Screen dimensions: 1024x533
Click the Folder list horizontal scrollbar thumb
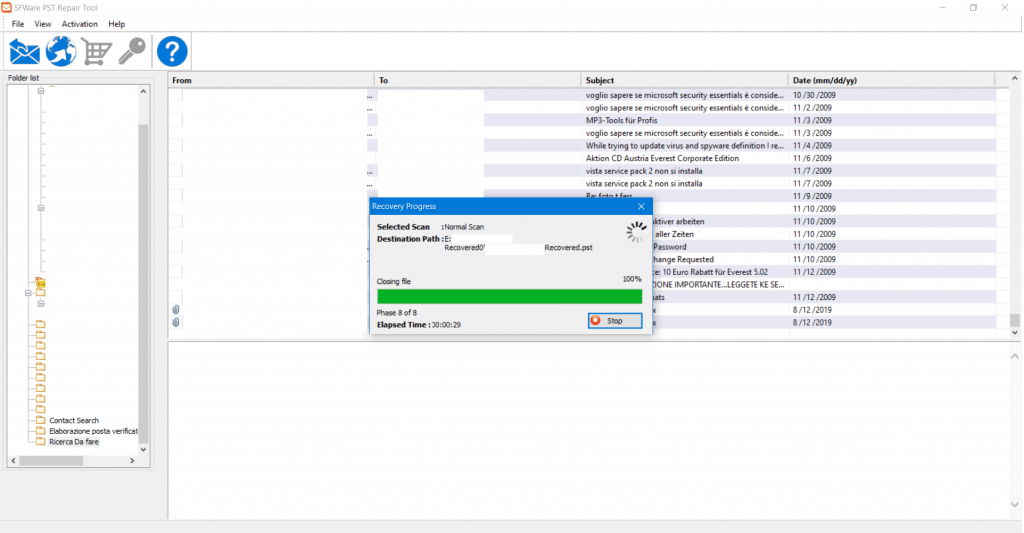51,460
